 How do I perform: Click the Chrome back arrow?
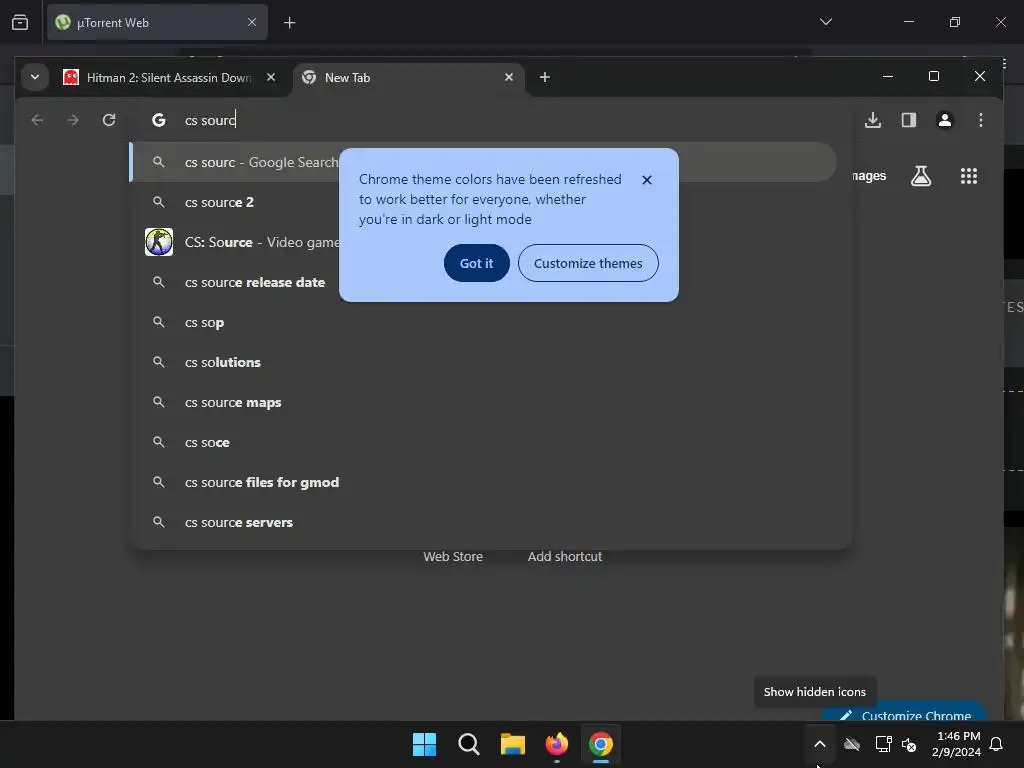click(37, 120)
